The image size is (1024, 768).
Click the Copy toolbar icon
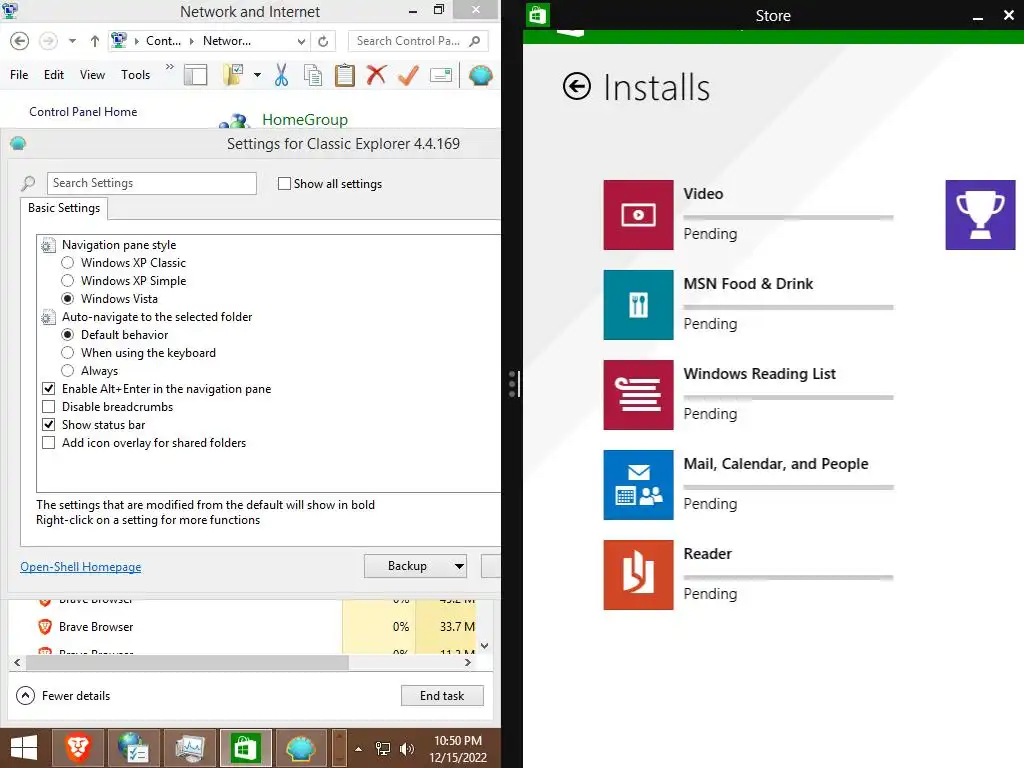(x=313, y=75)
